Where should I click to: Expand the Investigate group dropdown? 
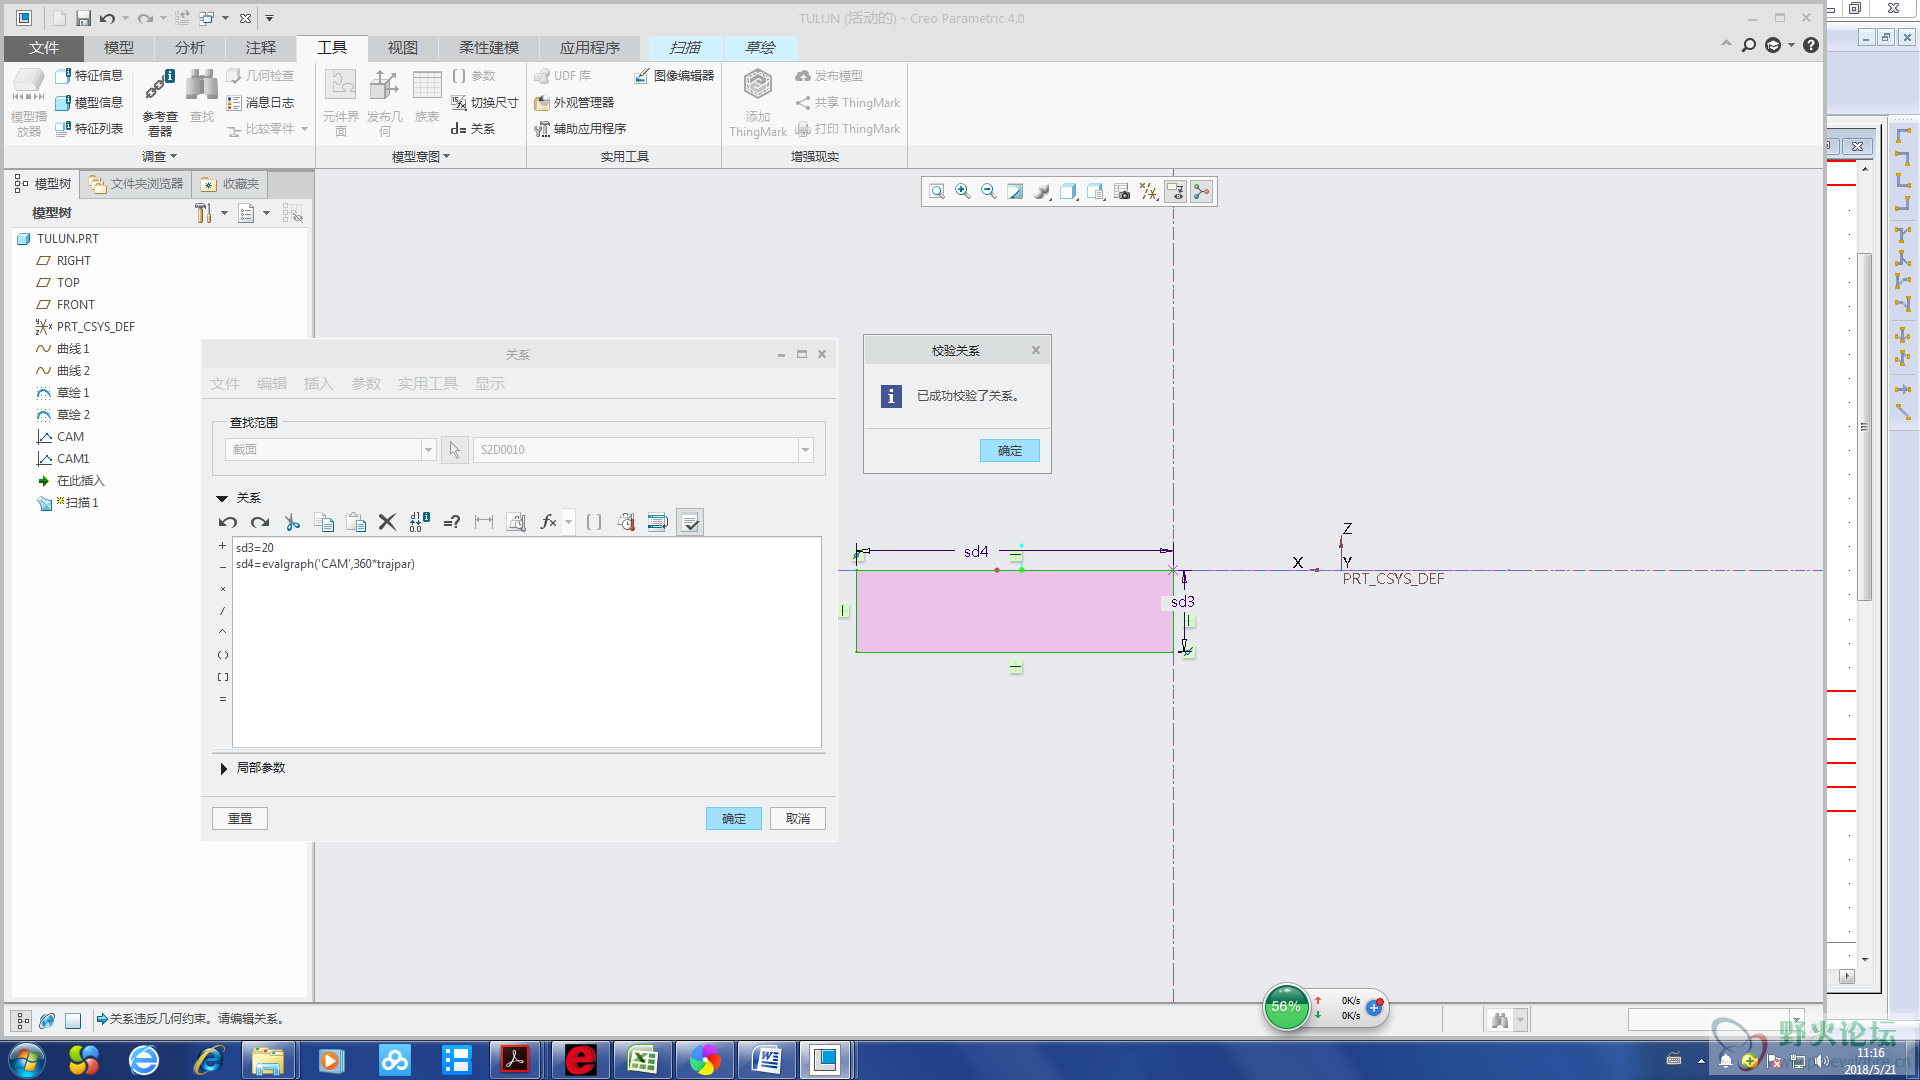(159, 156)
